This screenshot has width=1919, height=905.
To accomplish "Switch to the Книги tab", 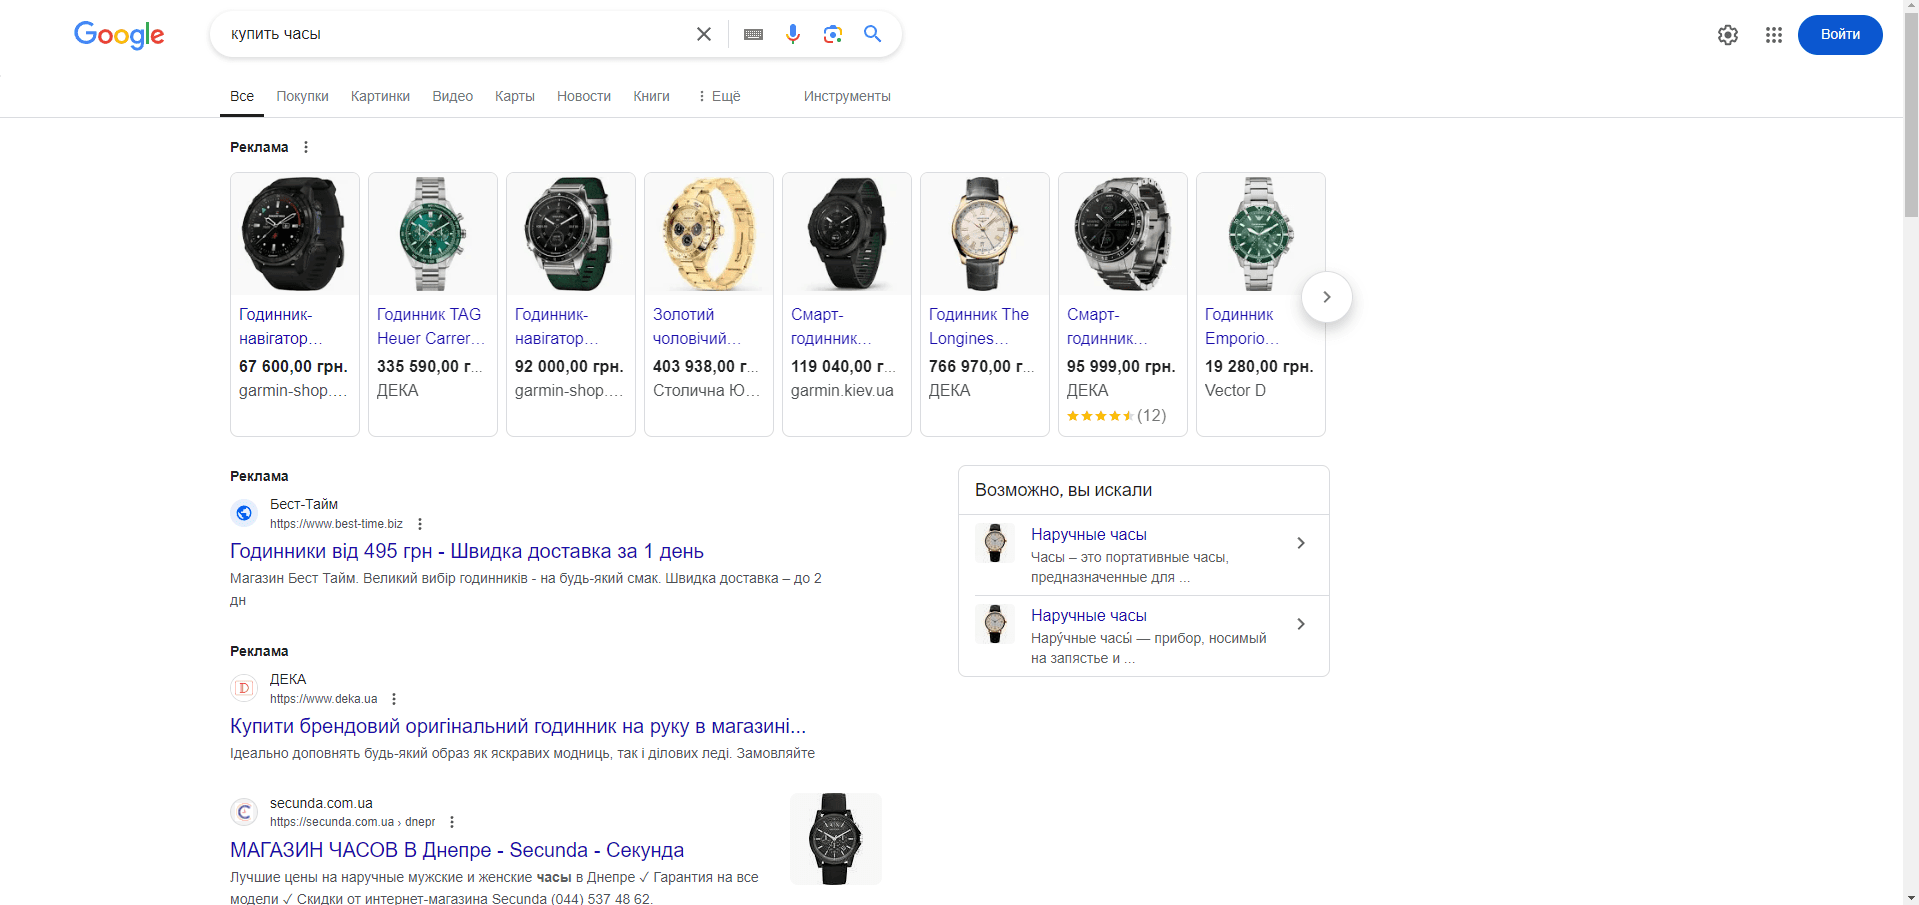I will (x=651, y=96).
